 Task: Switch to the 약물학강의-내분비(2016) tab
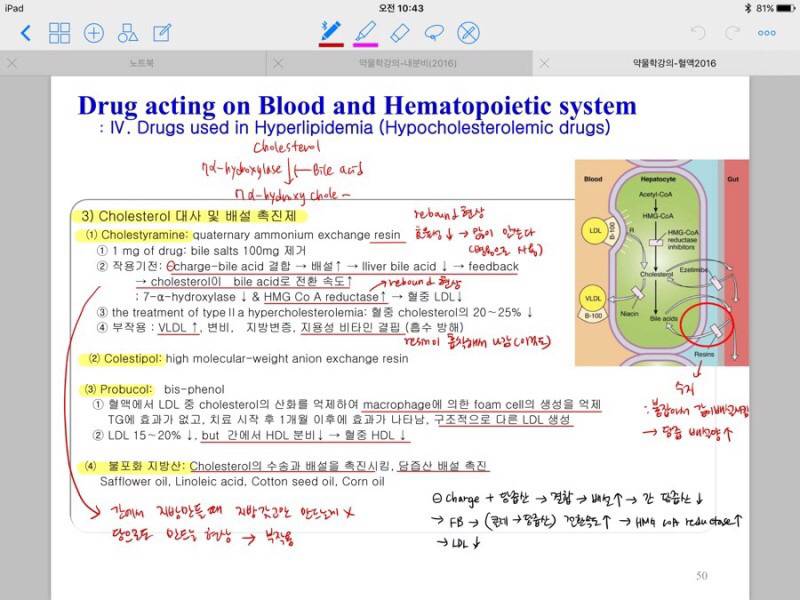[x=399, y=64]
